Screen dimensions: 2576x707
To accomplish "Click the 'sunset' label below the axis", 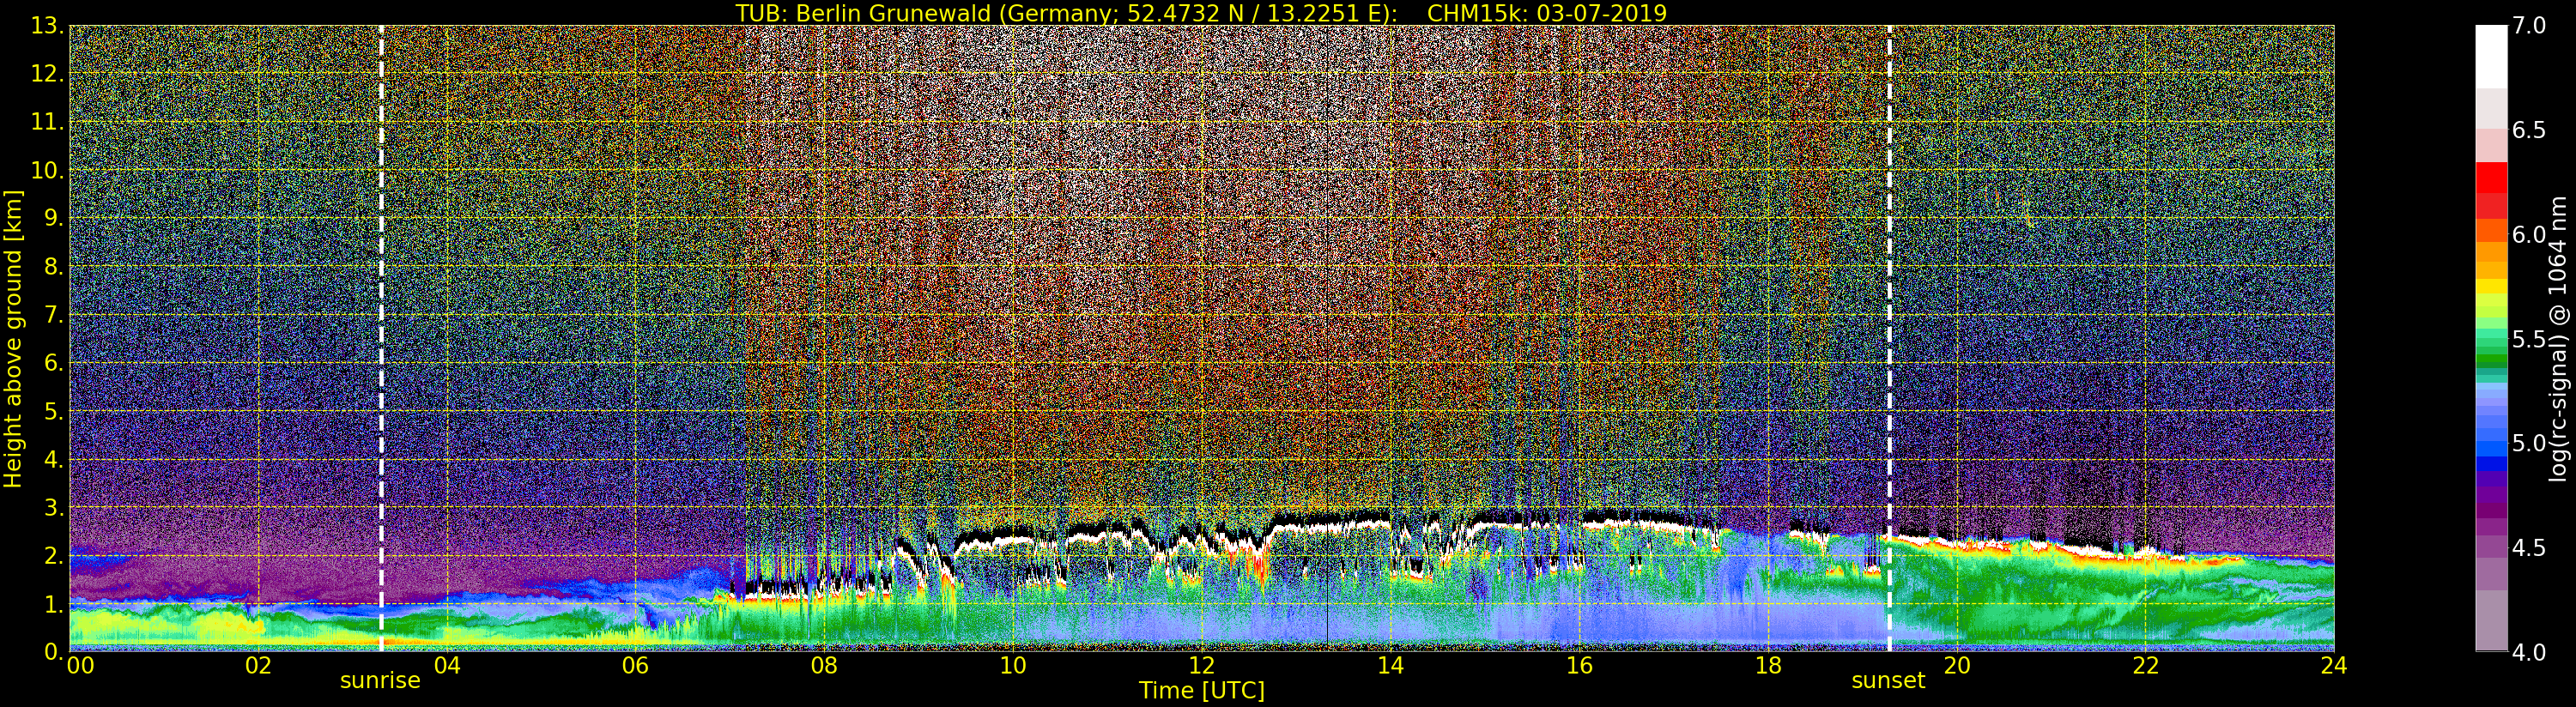I will click(x=1888, y=680).
